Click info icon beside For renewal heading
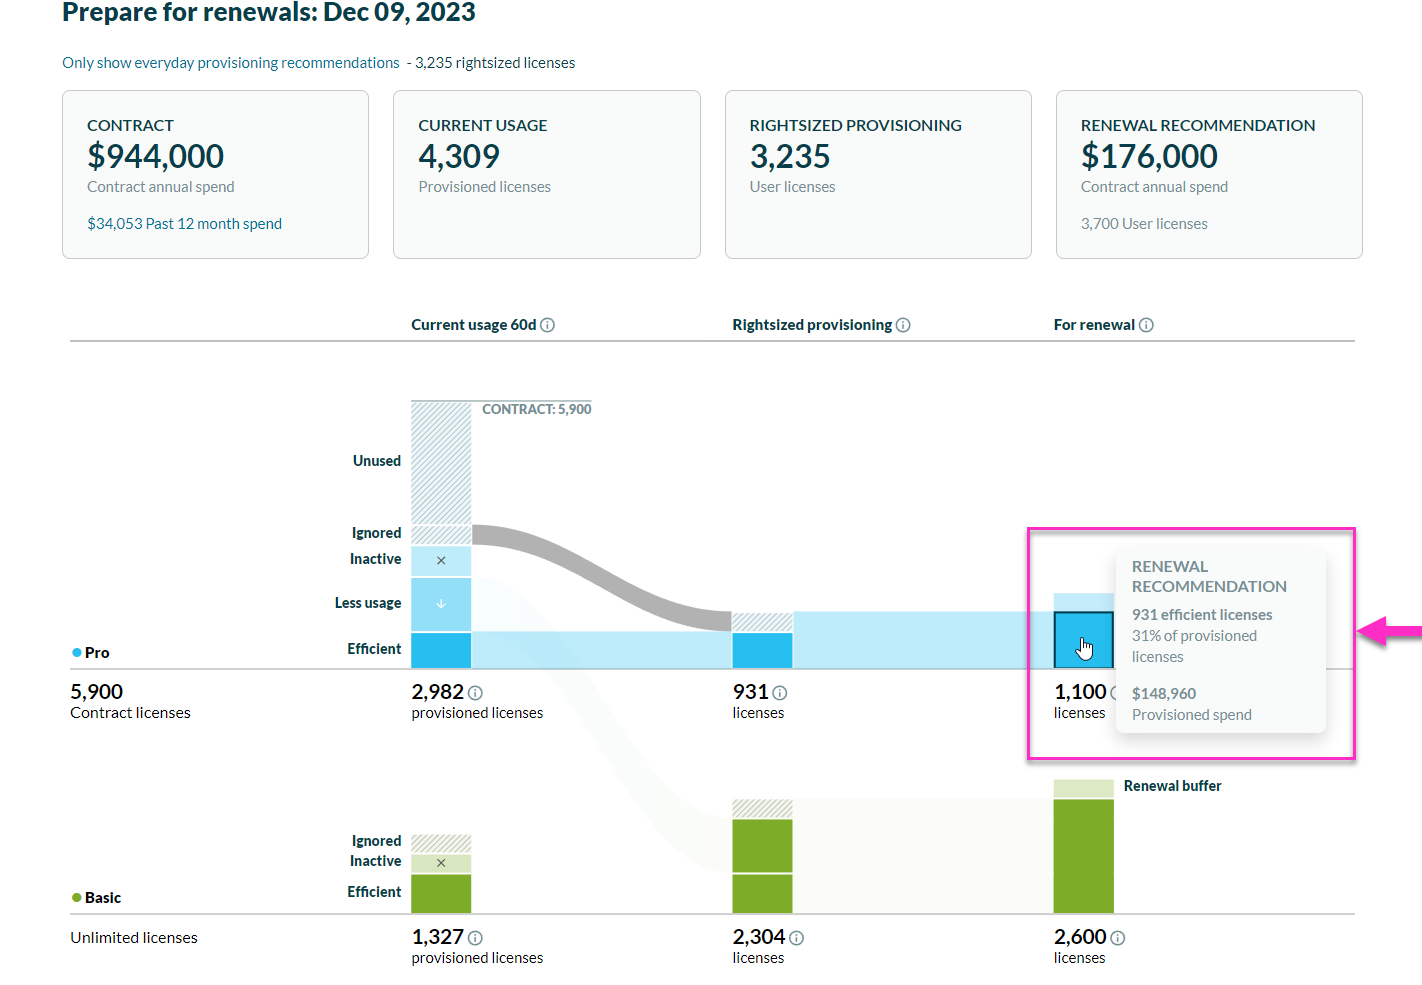The image size is (1422, 985). (1146, 325)
